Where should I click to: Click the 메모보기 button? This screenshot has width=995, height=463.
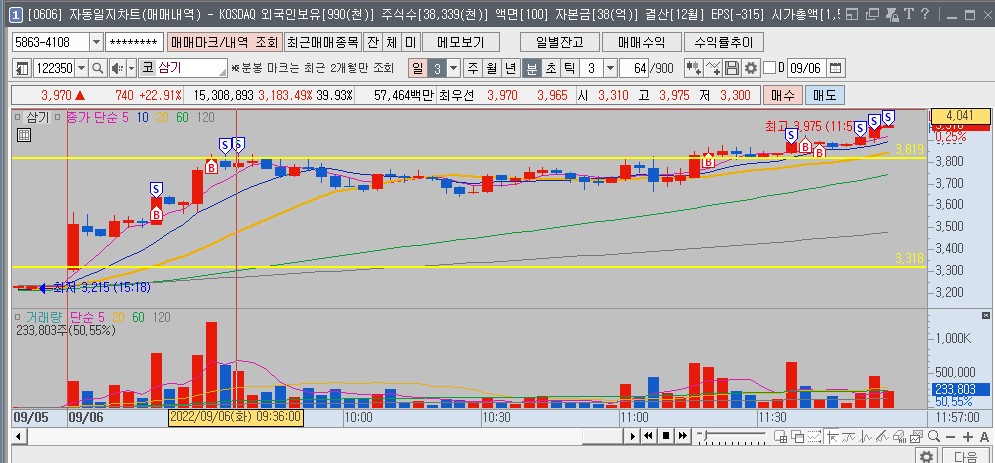pos(461,42)
